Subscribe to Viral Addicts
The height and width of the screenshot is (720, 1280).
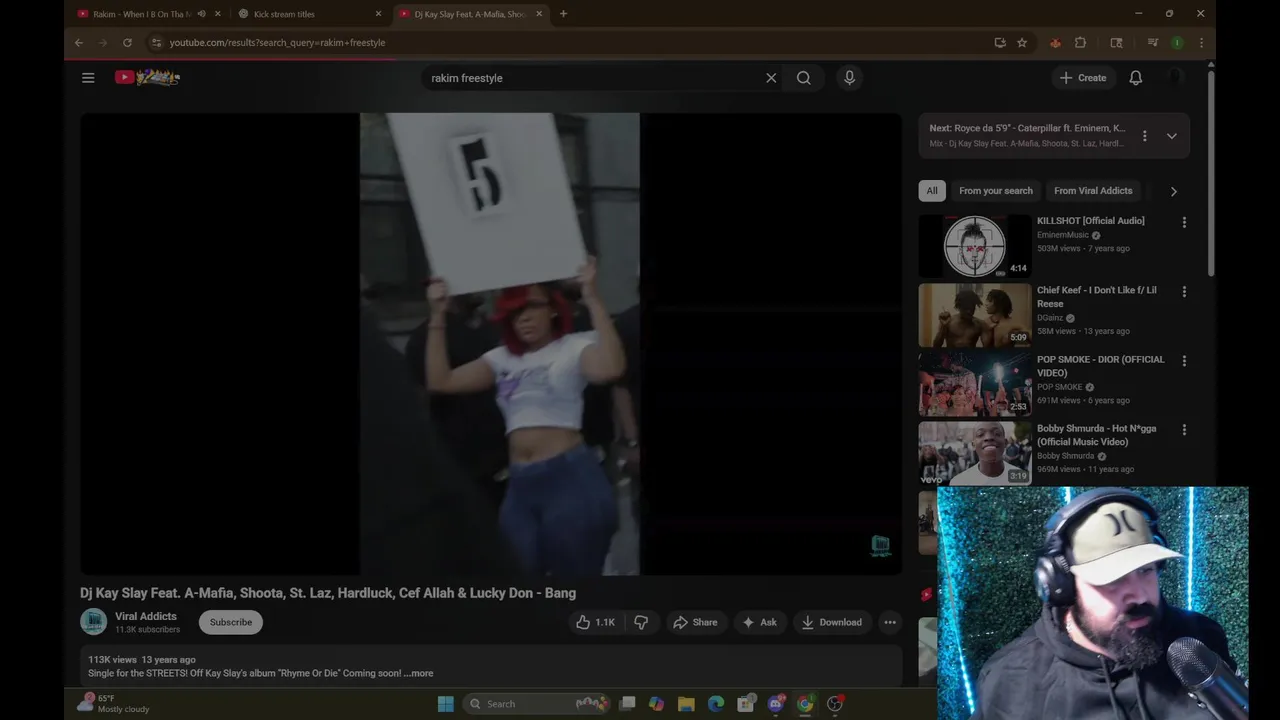231,622
